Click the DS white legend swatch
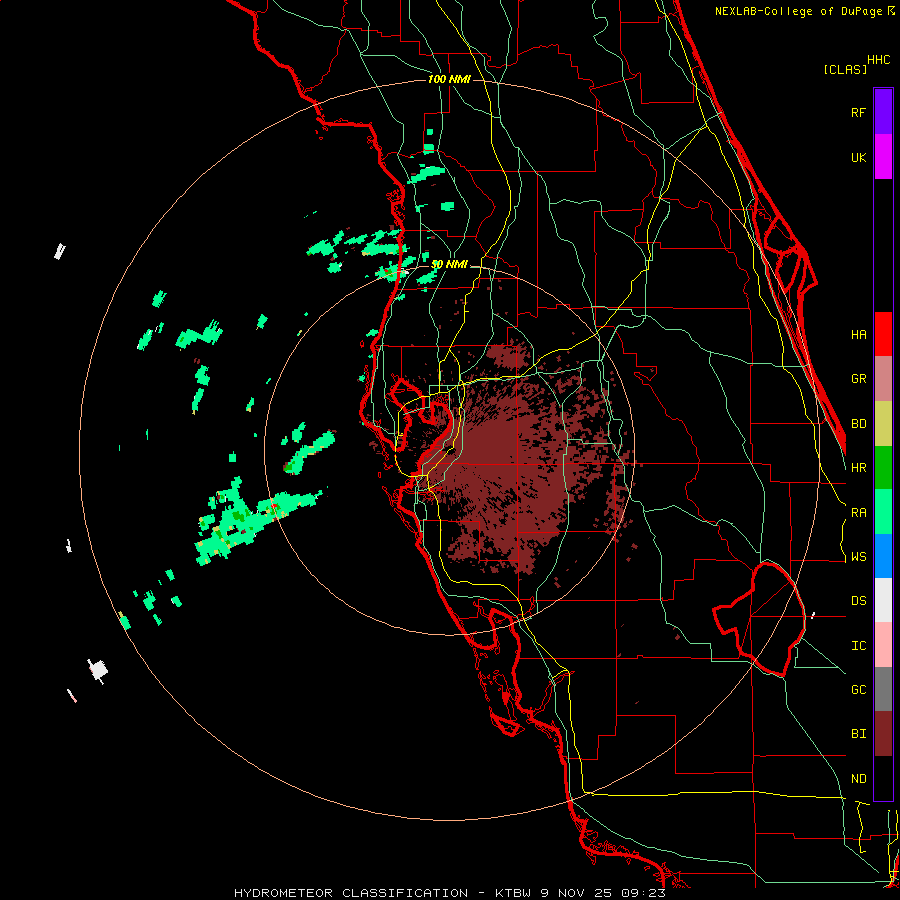This screenshot has height=900, width=900. click(883, 600)
